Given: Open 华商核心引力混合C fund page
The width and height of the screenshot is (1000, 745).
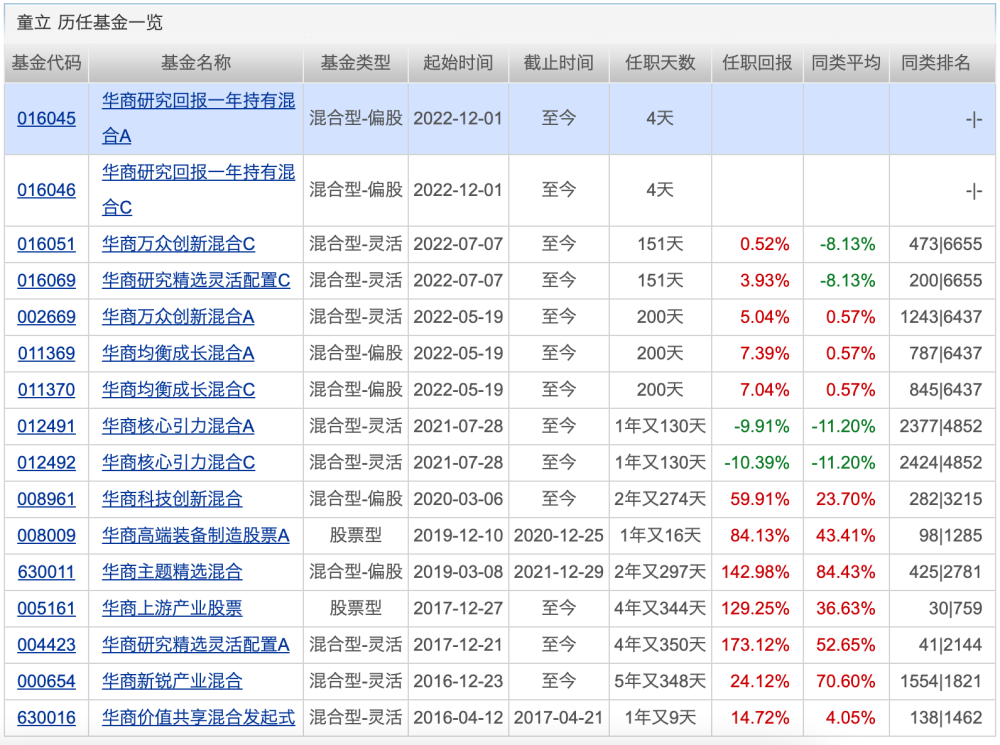Looking at the screenshot, I should [179, 462].
